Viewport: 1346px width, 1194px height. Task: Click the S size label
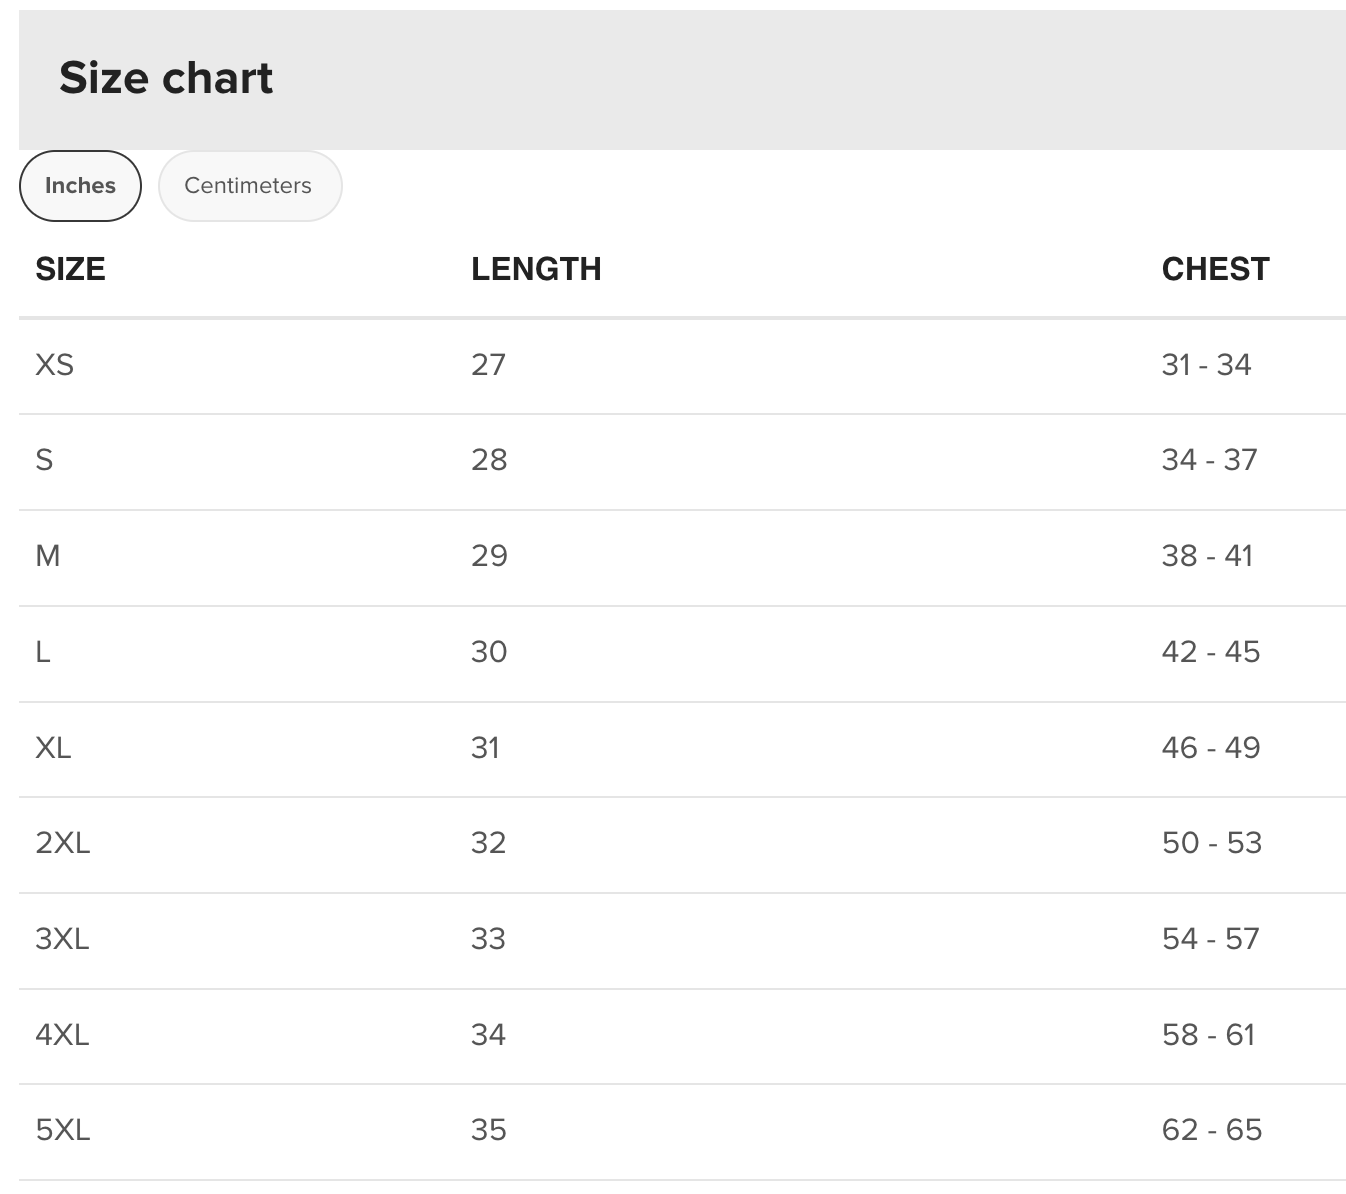45,460
